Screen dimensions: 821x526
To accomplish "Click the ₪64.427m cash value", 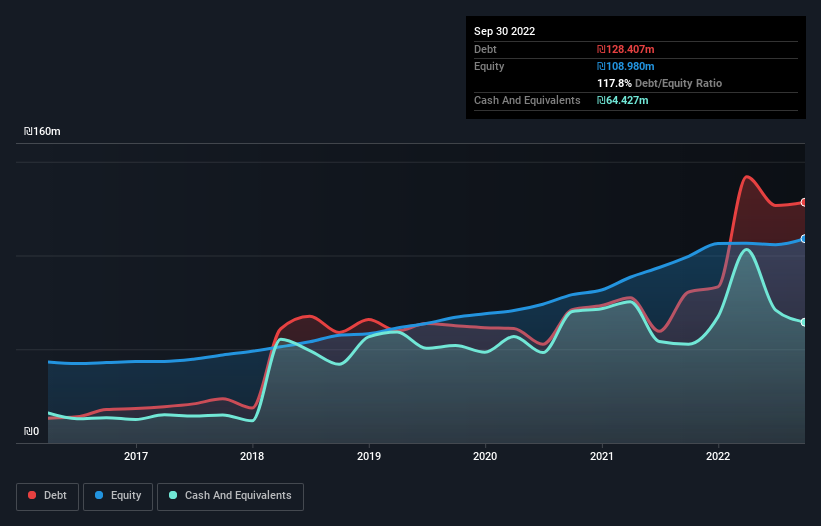I will point(623,100).
